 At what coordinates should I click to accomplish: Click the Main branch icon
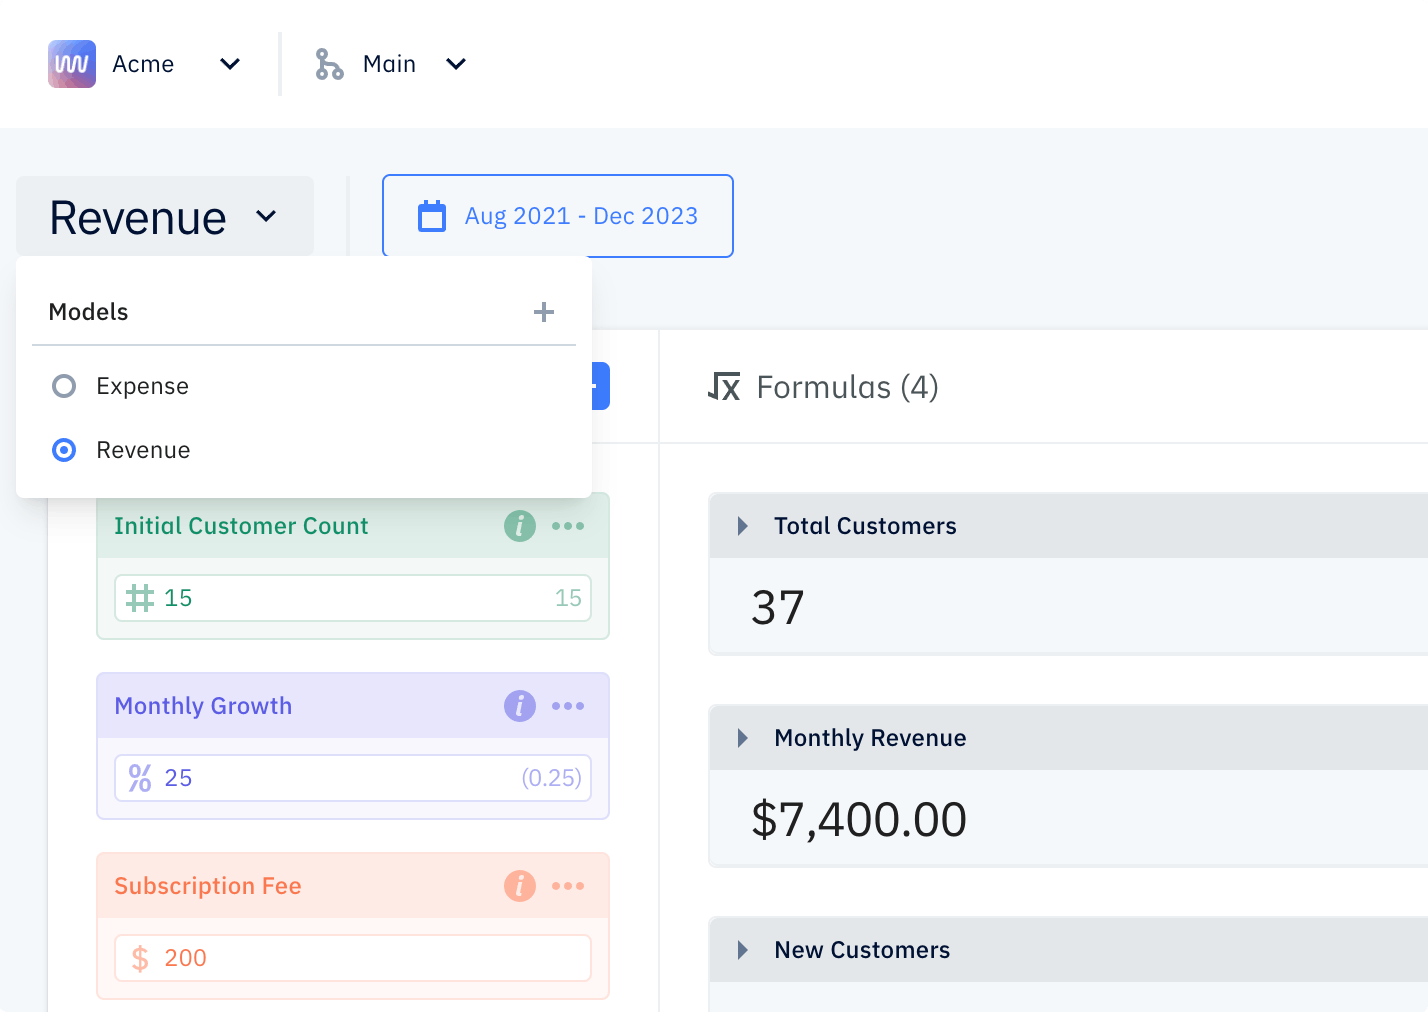[x=329, y=64]
